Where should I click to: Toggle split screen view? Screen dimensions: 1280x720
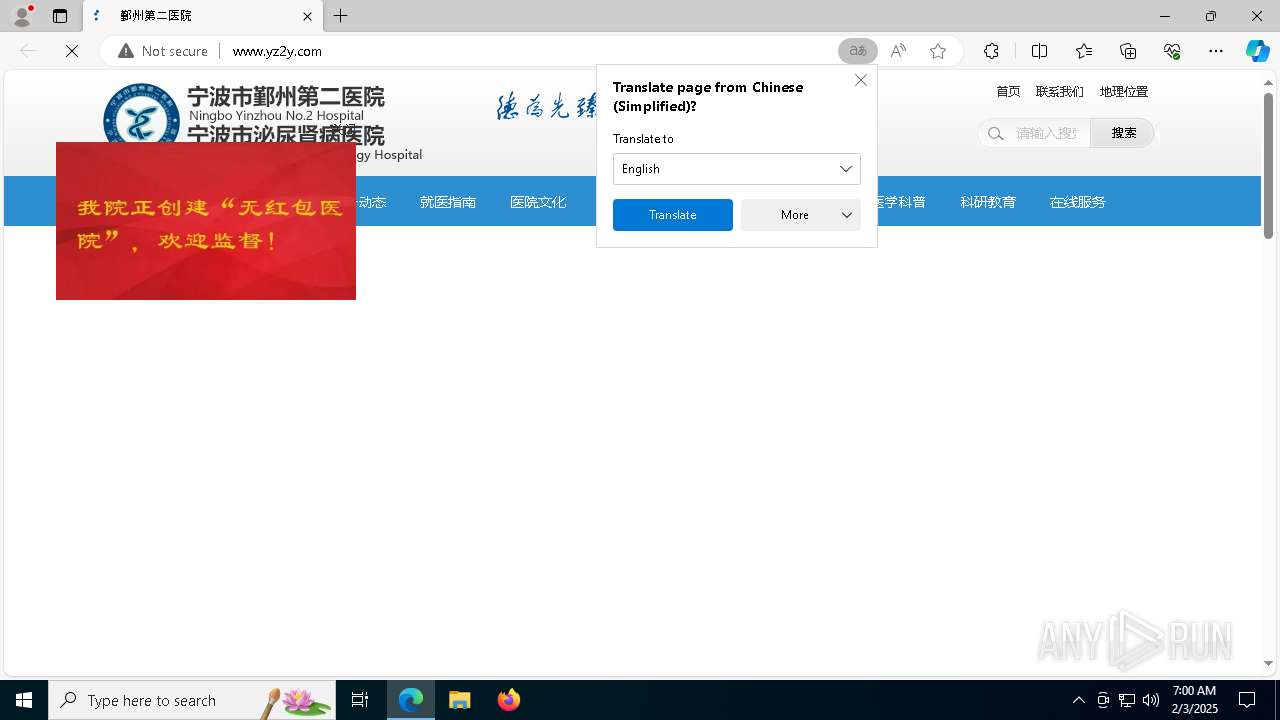tap(1039, 51)
